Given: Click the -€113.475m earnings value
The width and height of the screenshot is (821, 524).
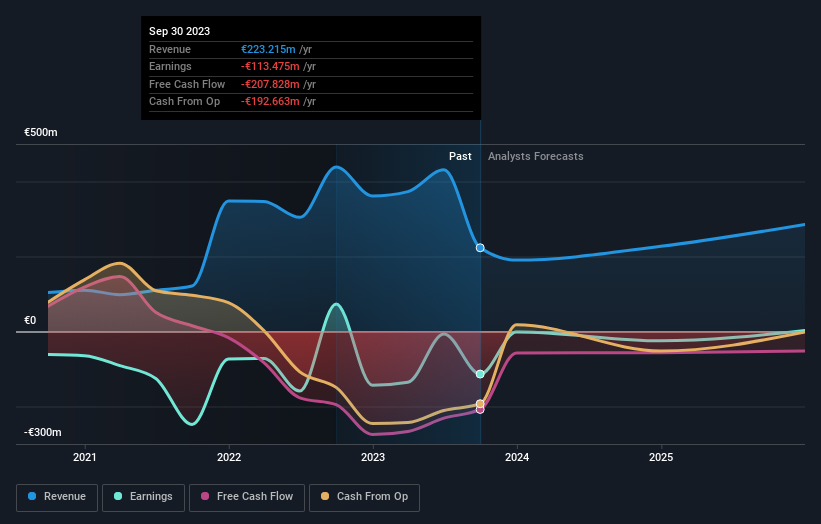Looking at the screenshot, I should click(x=270, y=66).
